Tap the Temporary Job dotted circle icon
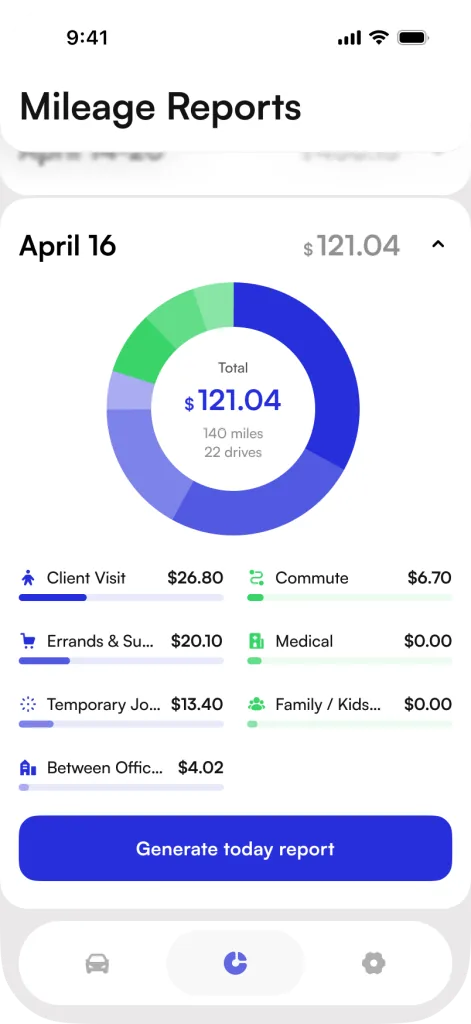471x1024 pixels. click(27, 704)
